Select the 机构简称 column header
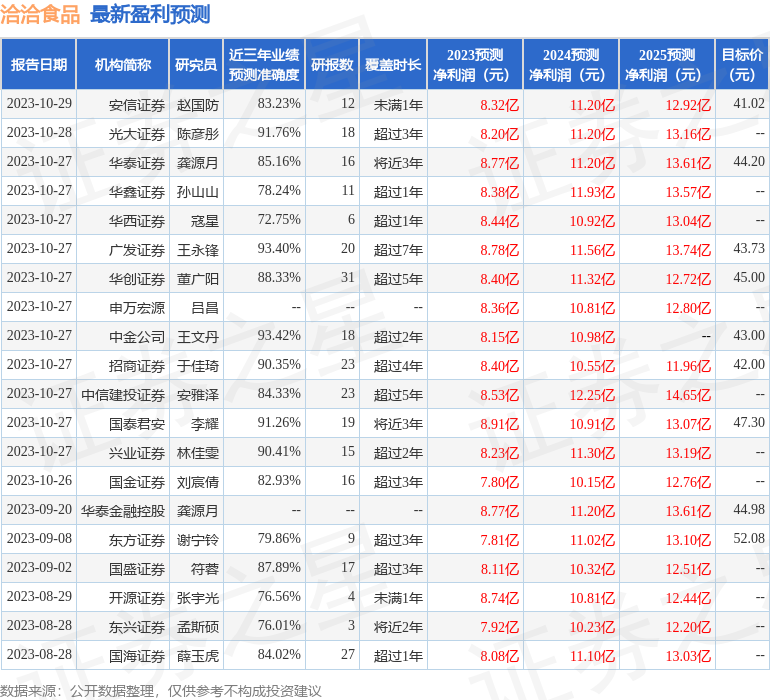This screenshot has height=700, width=770. pyautogui.click(x=123, y=64)
